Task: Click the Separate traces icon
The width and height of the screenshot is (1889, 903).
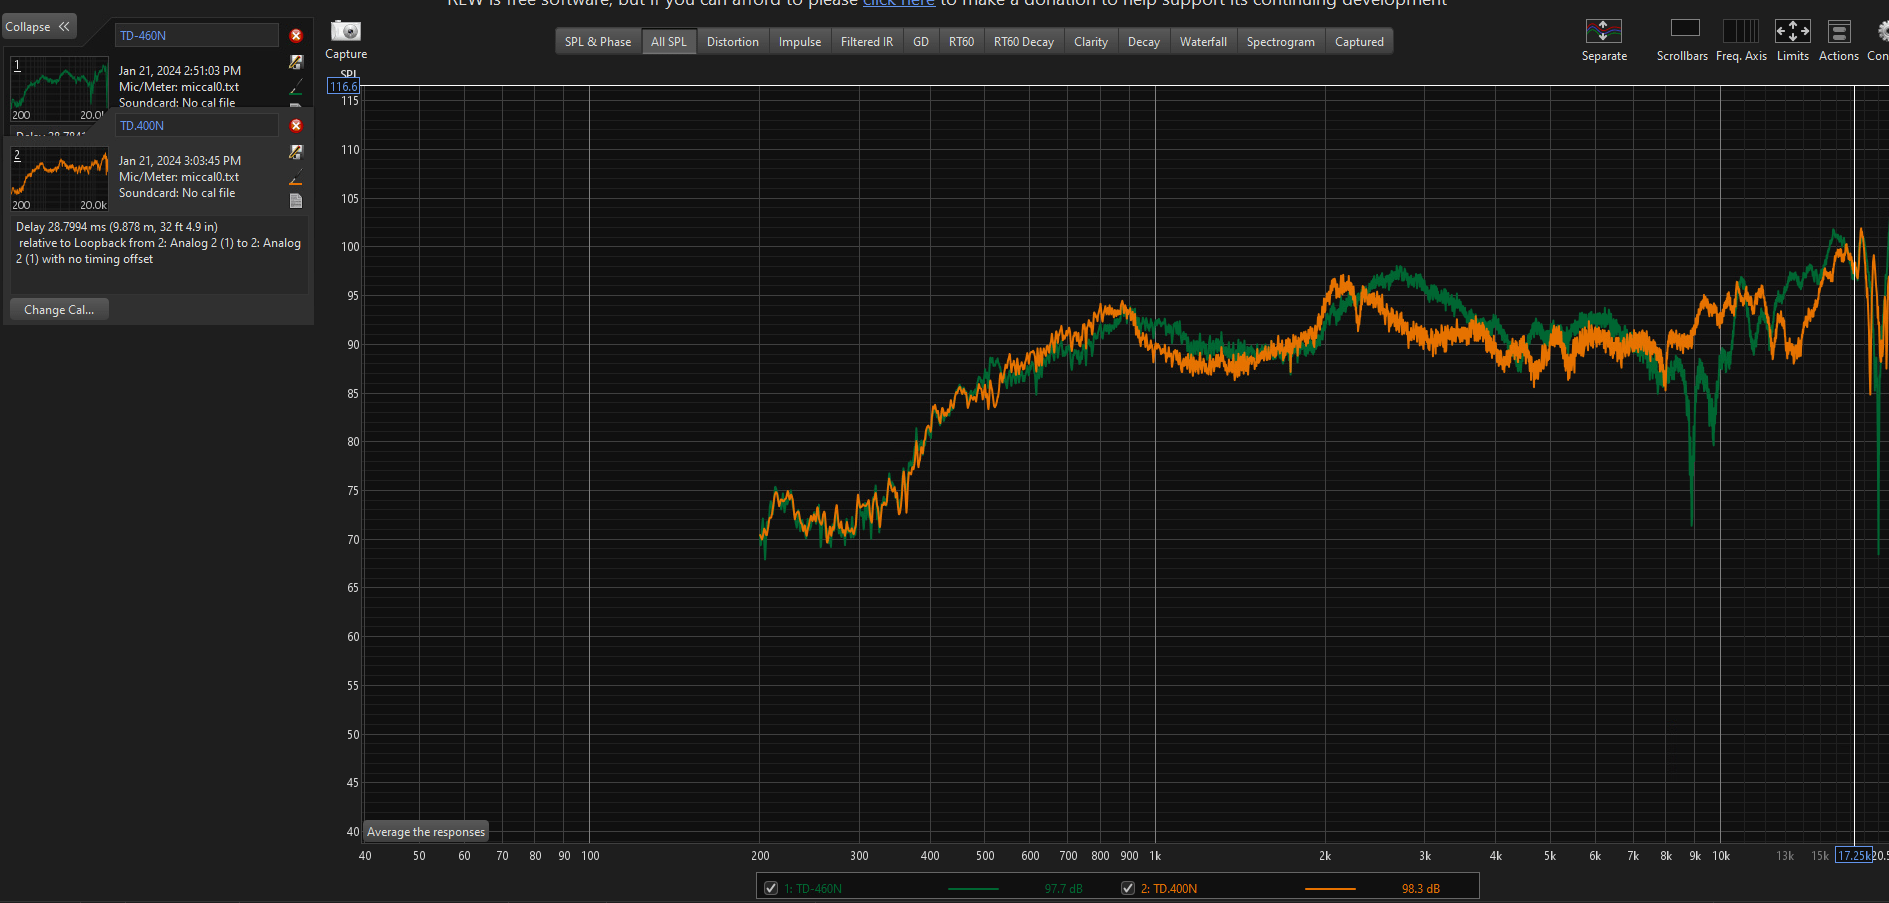Action: click(x=1603, y=31)
